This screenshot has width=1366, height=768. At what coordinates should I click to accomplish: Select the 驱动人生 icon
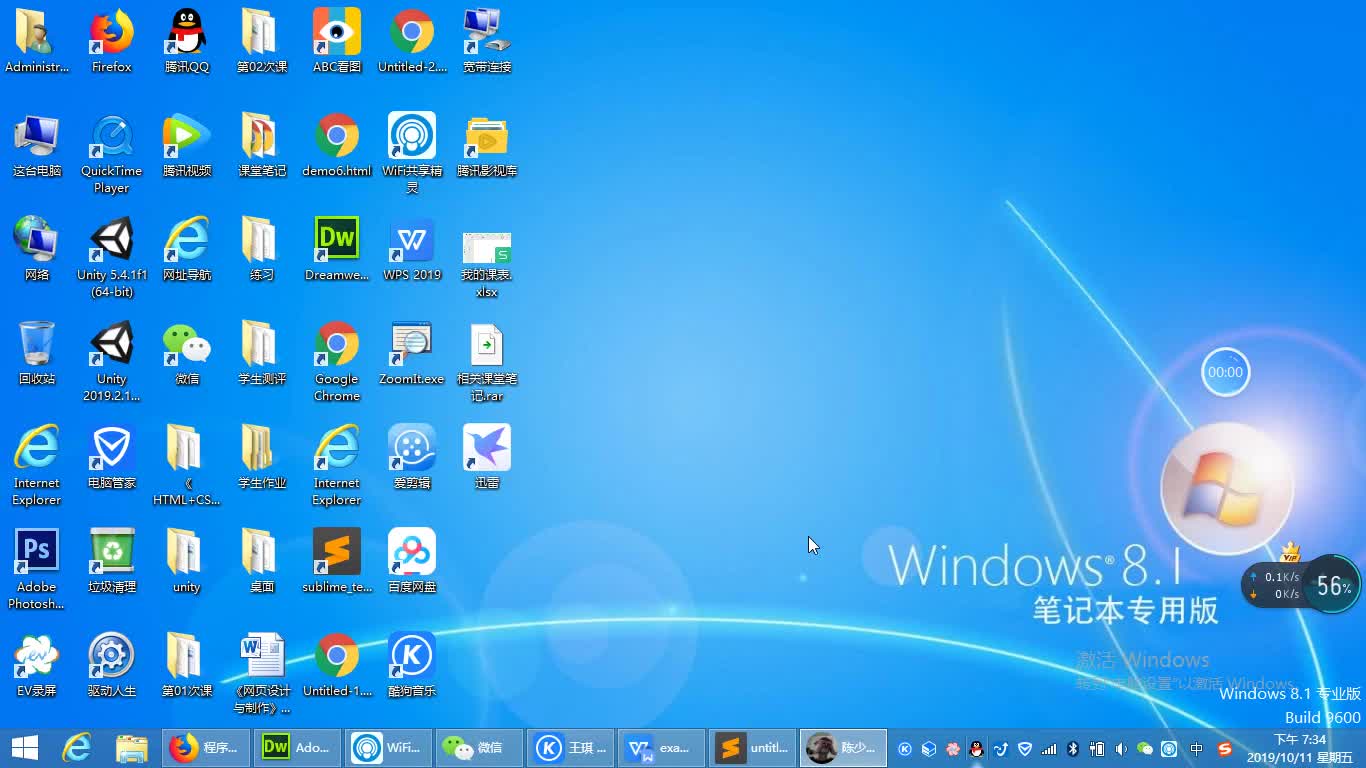pos(112,665)
